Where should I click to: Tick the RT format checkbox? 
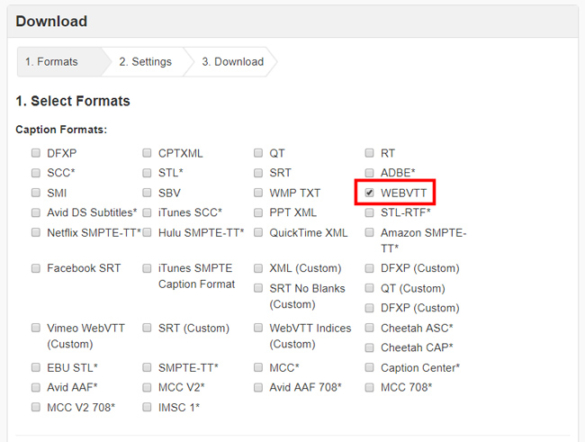369,153
